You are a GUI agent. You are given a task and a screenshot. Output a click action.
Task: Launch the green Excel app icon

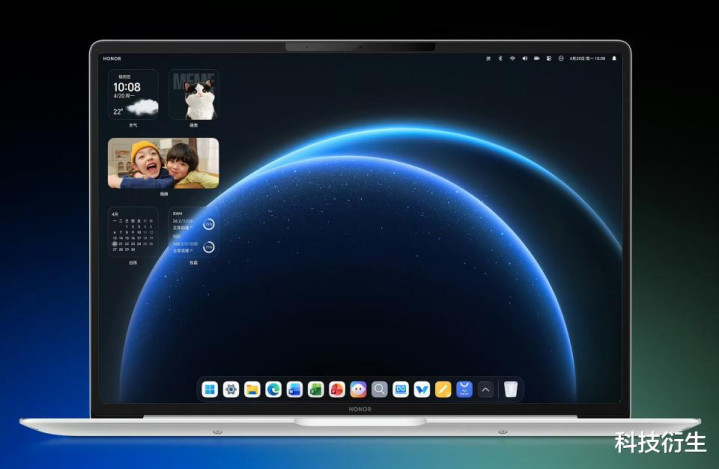(316, 390)
